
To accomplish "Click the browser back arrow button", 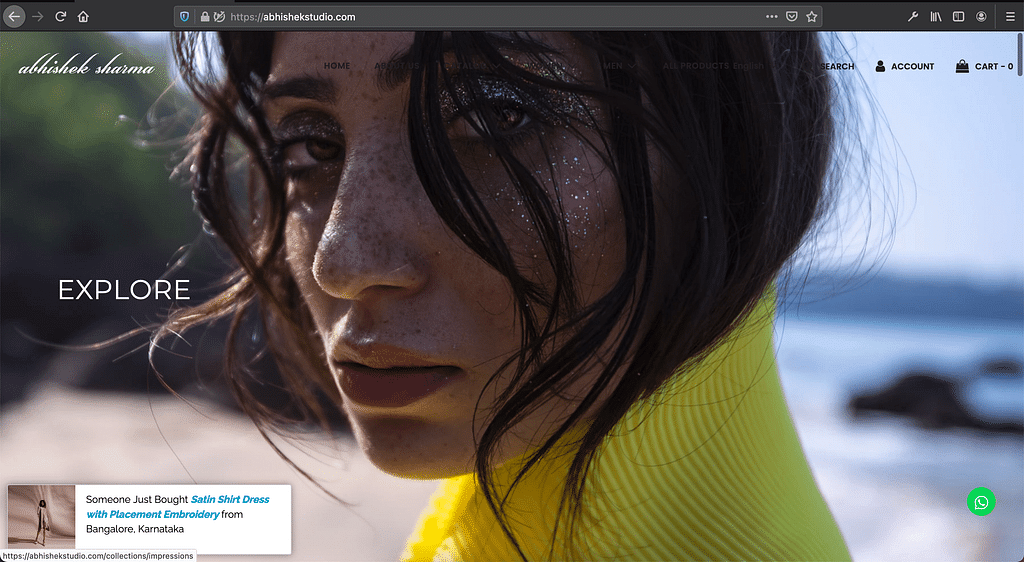I will click(14, 16).
